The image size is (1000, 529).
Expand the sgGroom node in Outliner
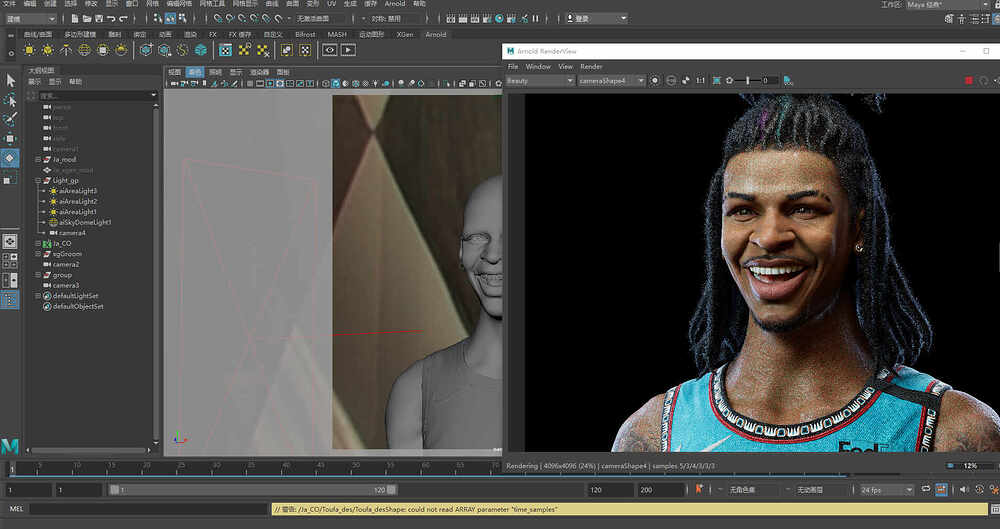(38, 254)
